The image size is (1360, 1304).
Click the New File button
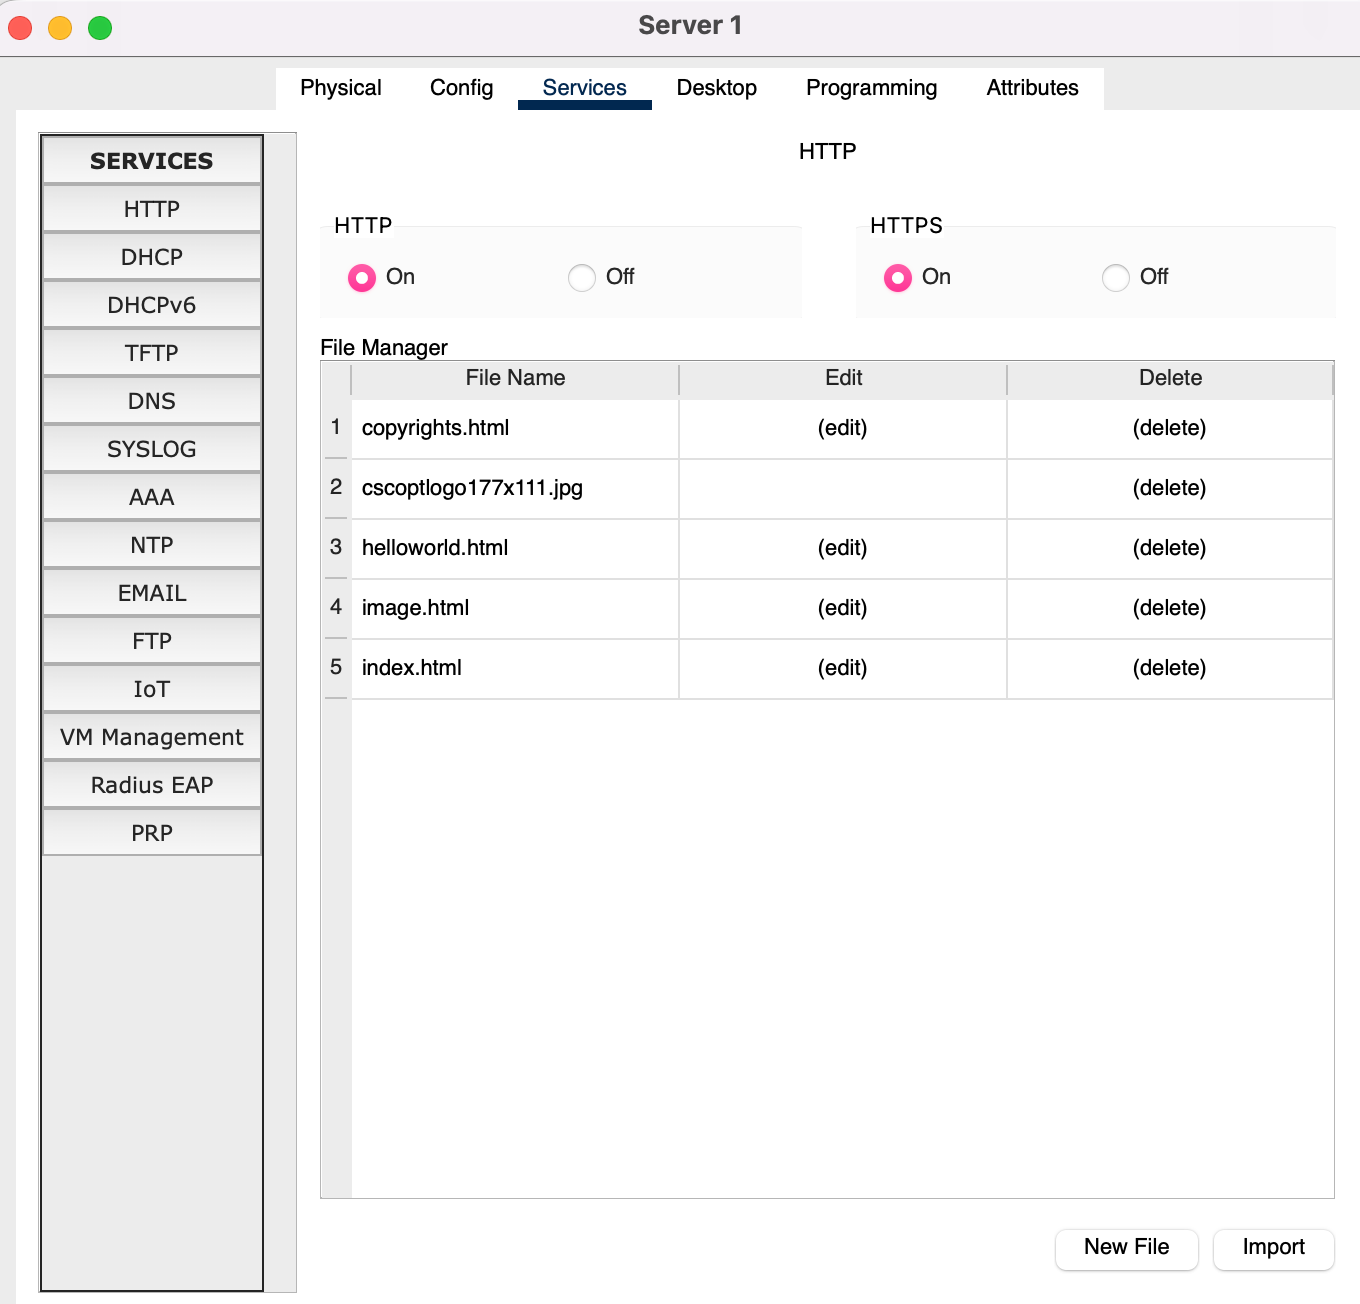tap(1127, 1249)
